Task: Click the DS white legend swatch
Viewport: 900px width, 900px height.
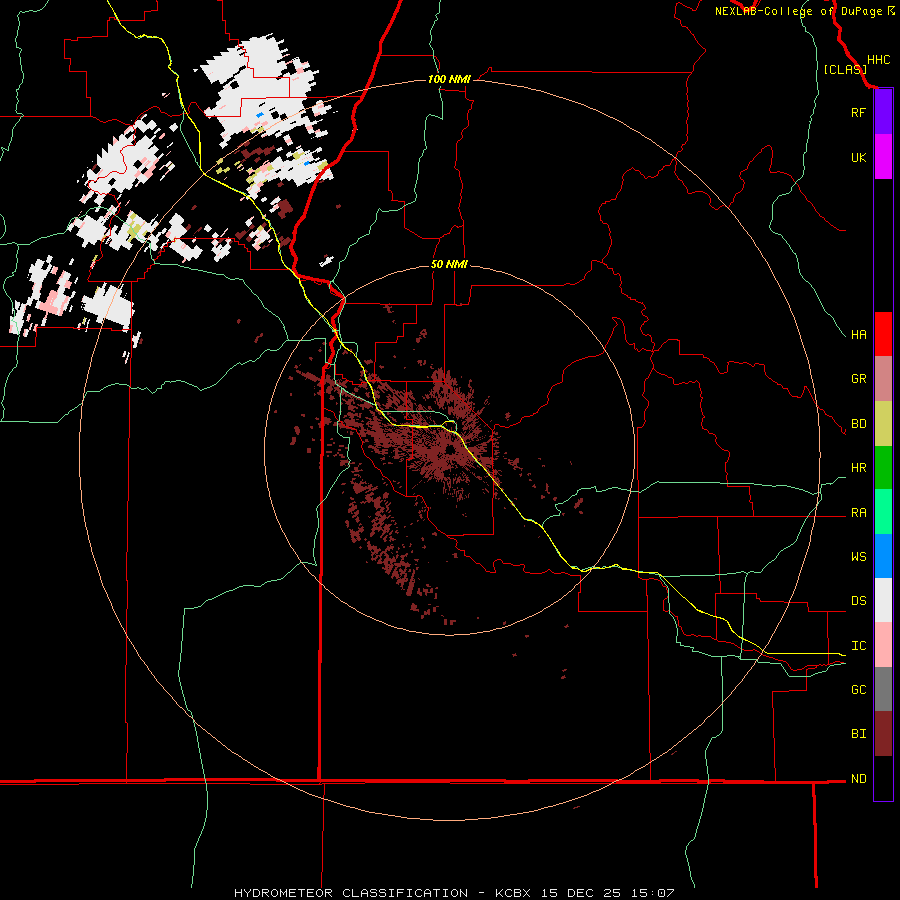Action: click(883, 600)
